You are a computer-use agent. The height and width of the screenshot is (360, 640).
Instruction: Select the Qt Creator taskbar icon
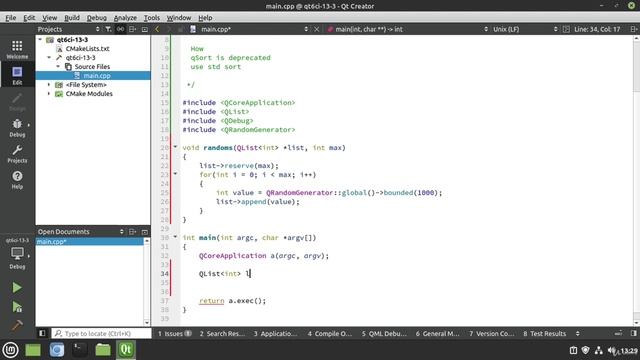(x=126, y=350)
